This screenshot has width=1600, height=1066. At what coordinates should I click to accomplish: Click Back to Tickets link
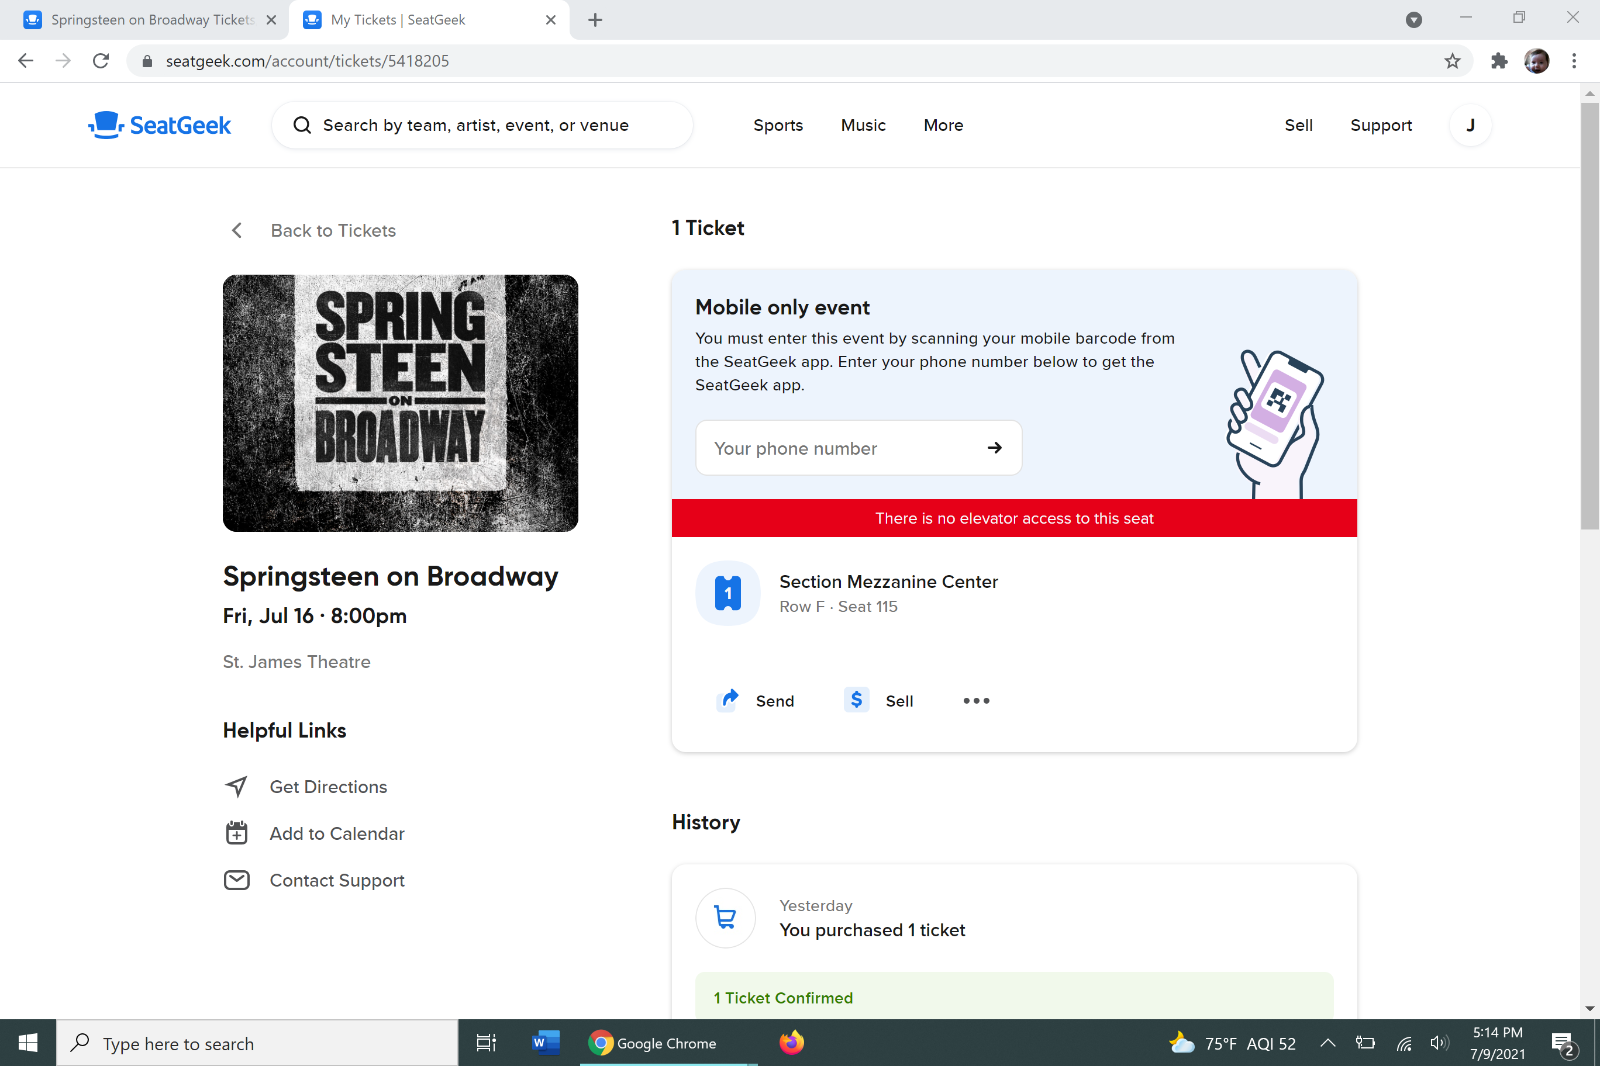(x=333, y=231)
